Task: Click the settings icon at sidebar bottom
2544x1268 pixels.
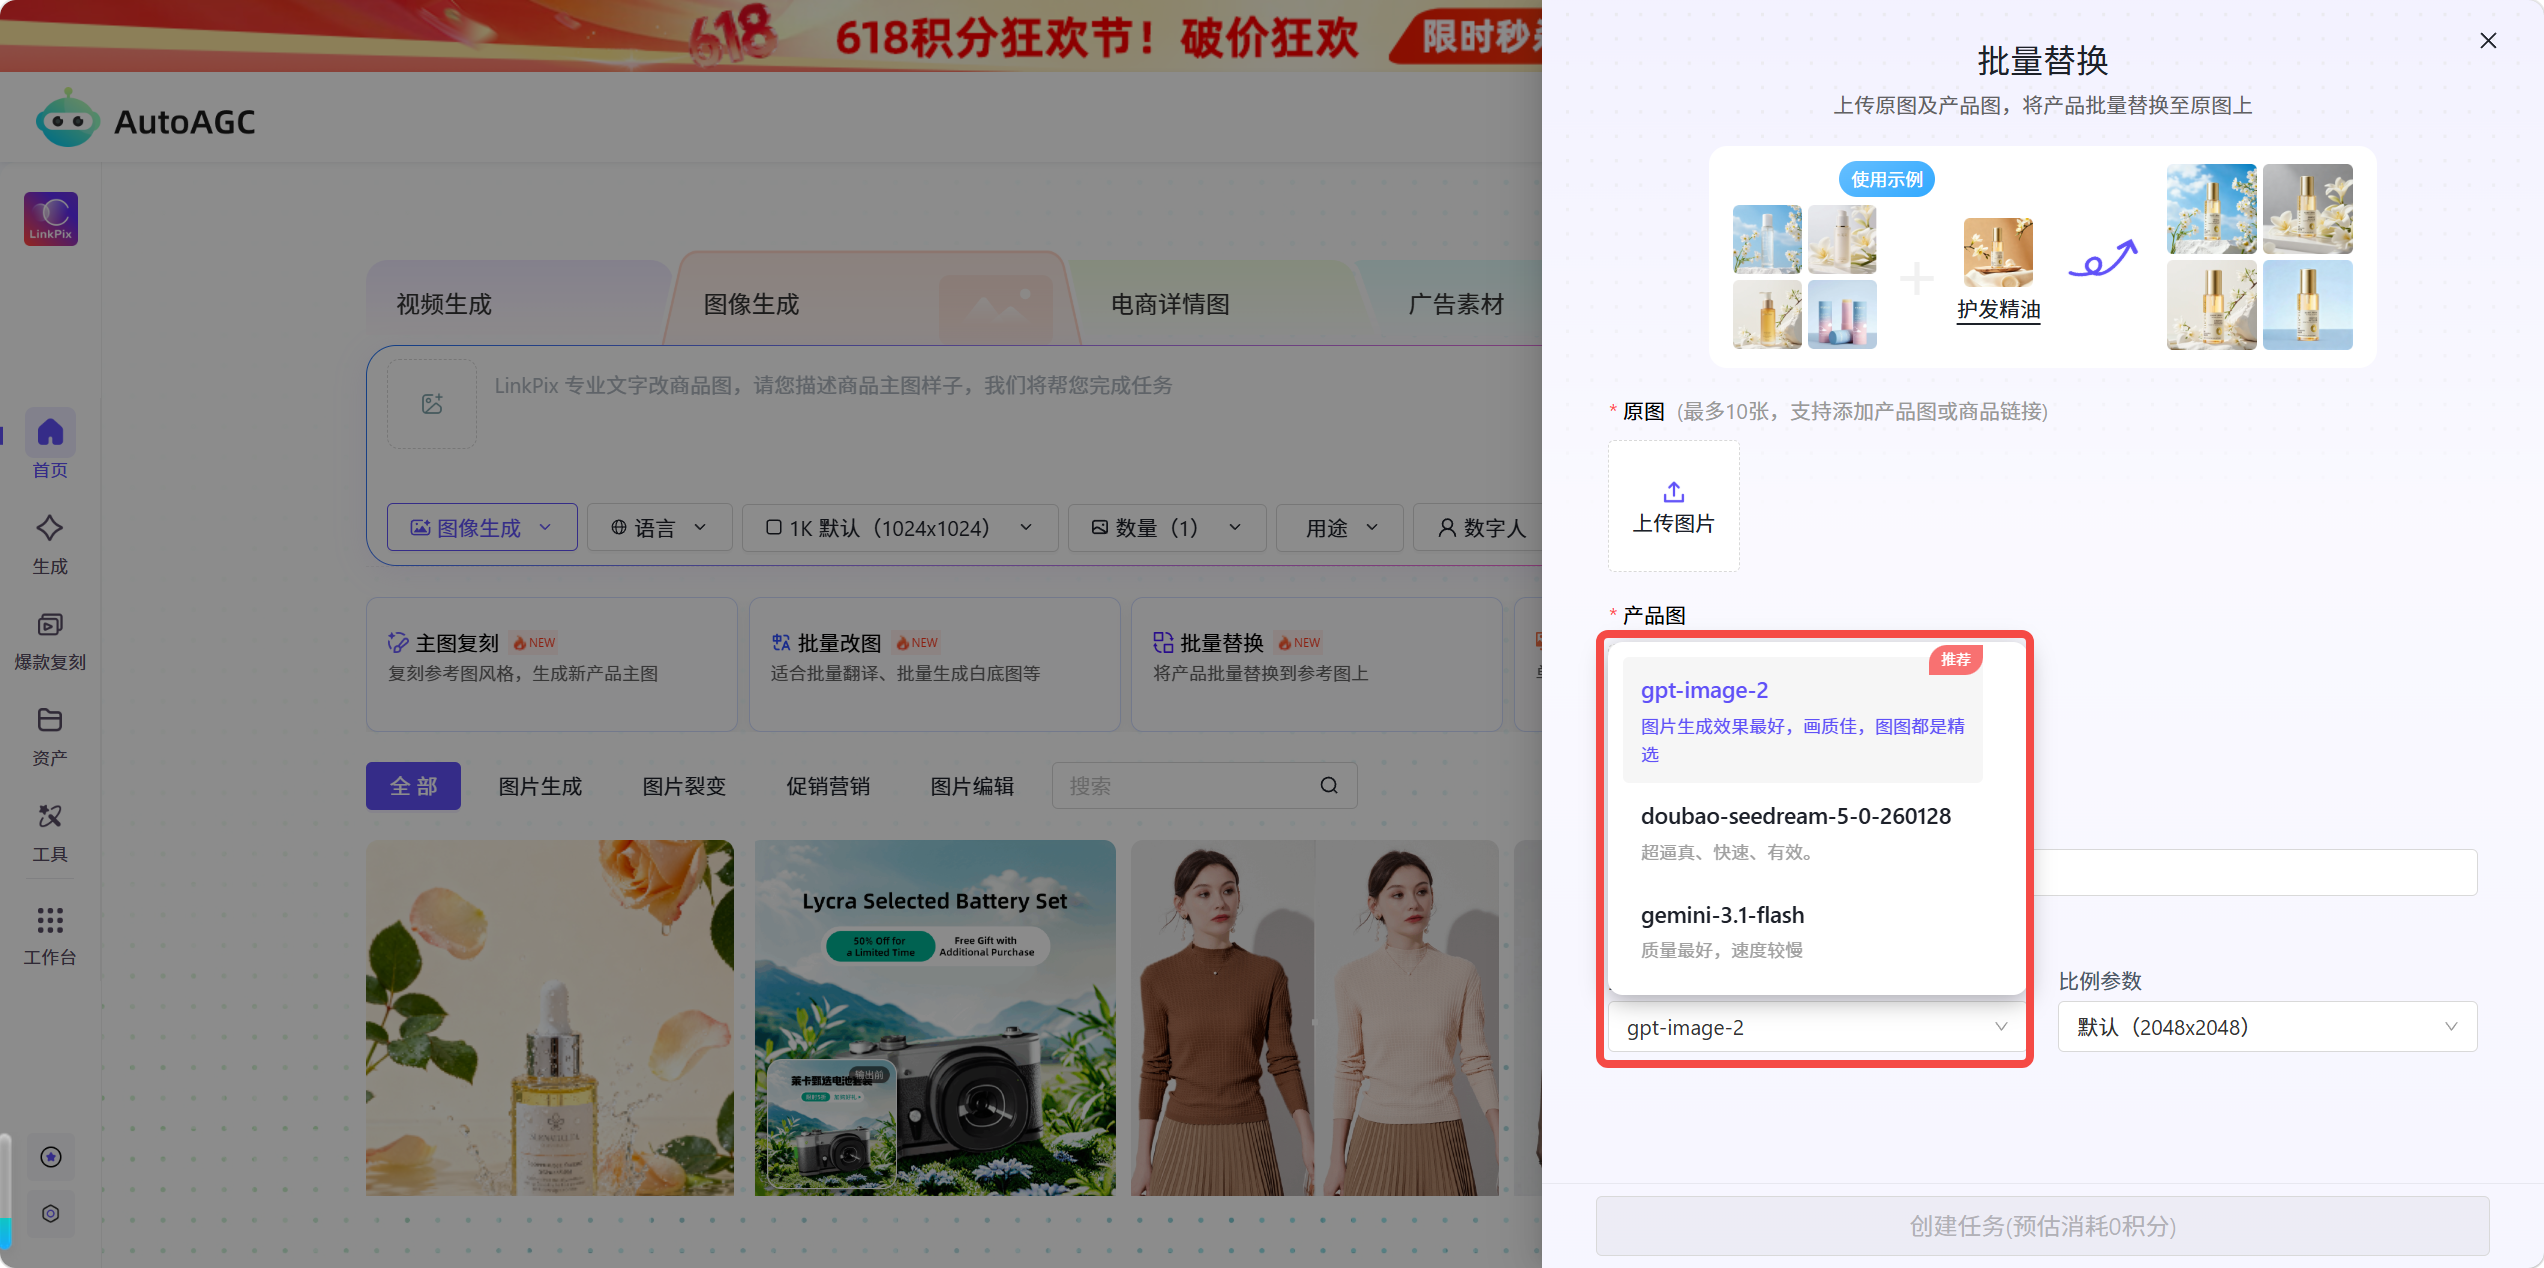Action: click(51, 1213)
